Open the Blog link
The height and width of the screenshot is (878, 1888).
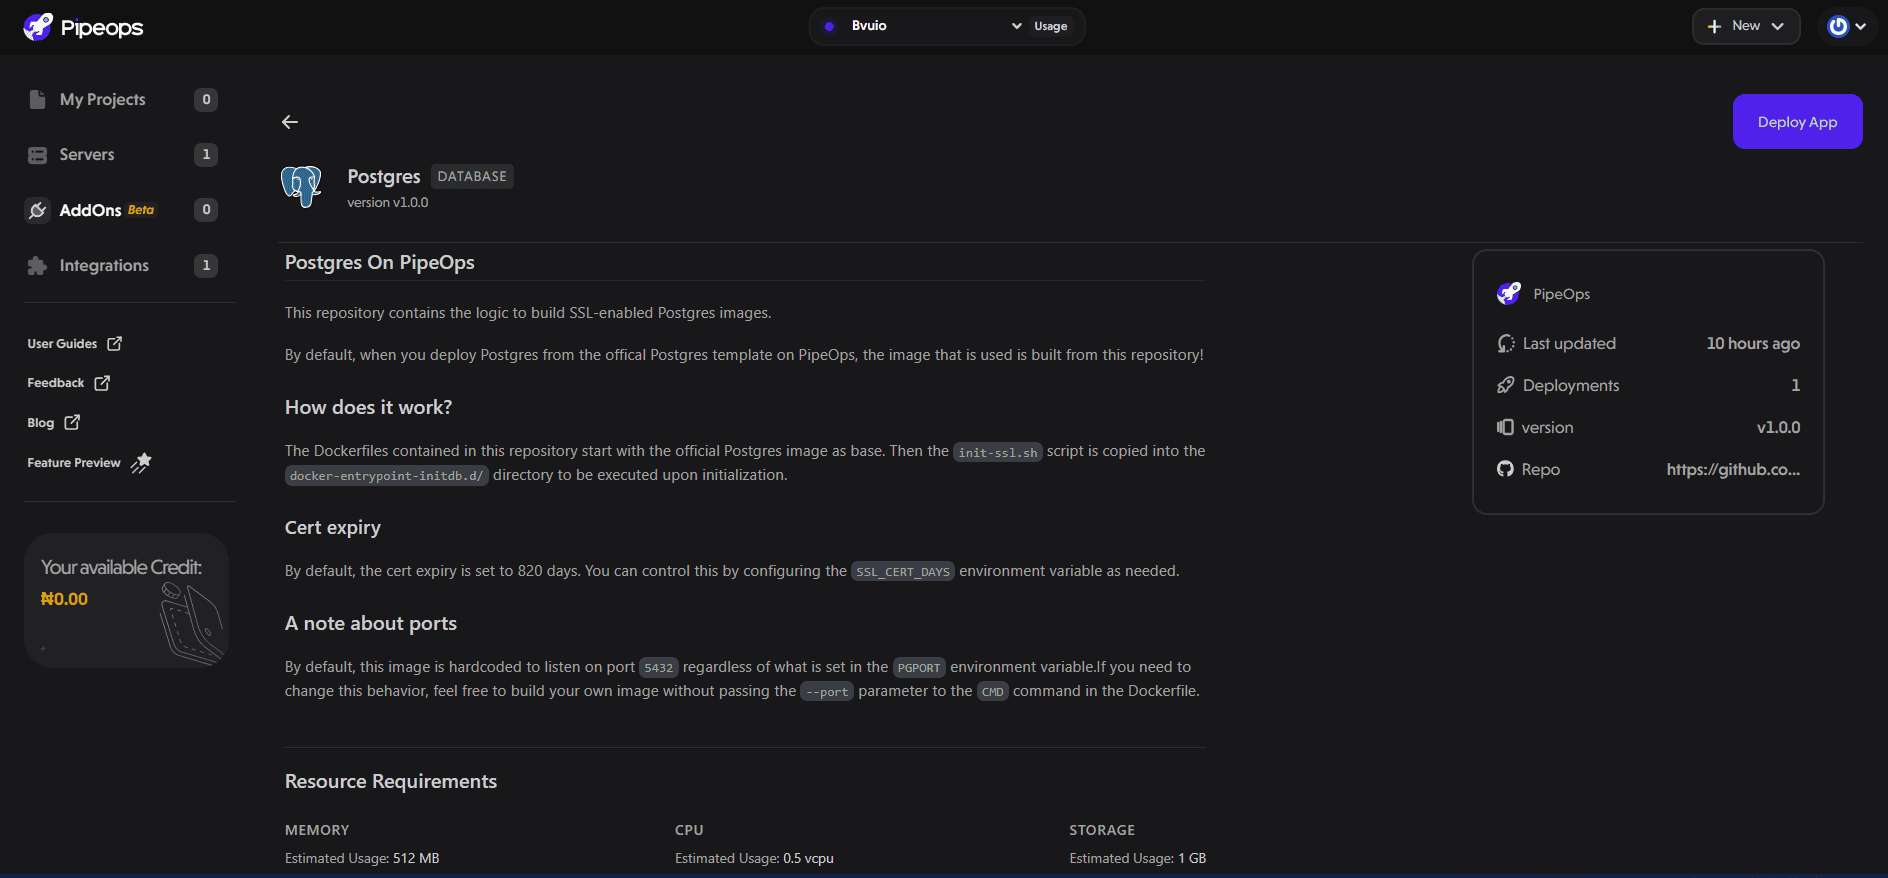tap(54, 422)
